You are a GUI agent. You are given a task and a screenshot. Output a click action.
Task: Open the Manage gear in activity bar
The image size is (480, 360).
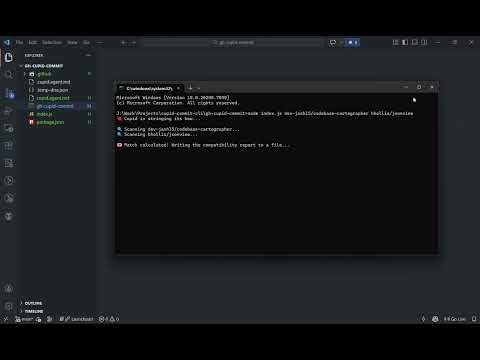9,306
